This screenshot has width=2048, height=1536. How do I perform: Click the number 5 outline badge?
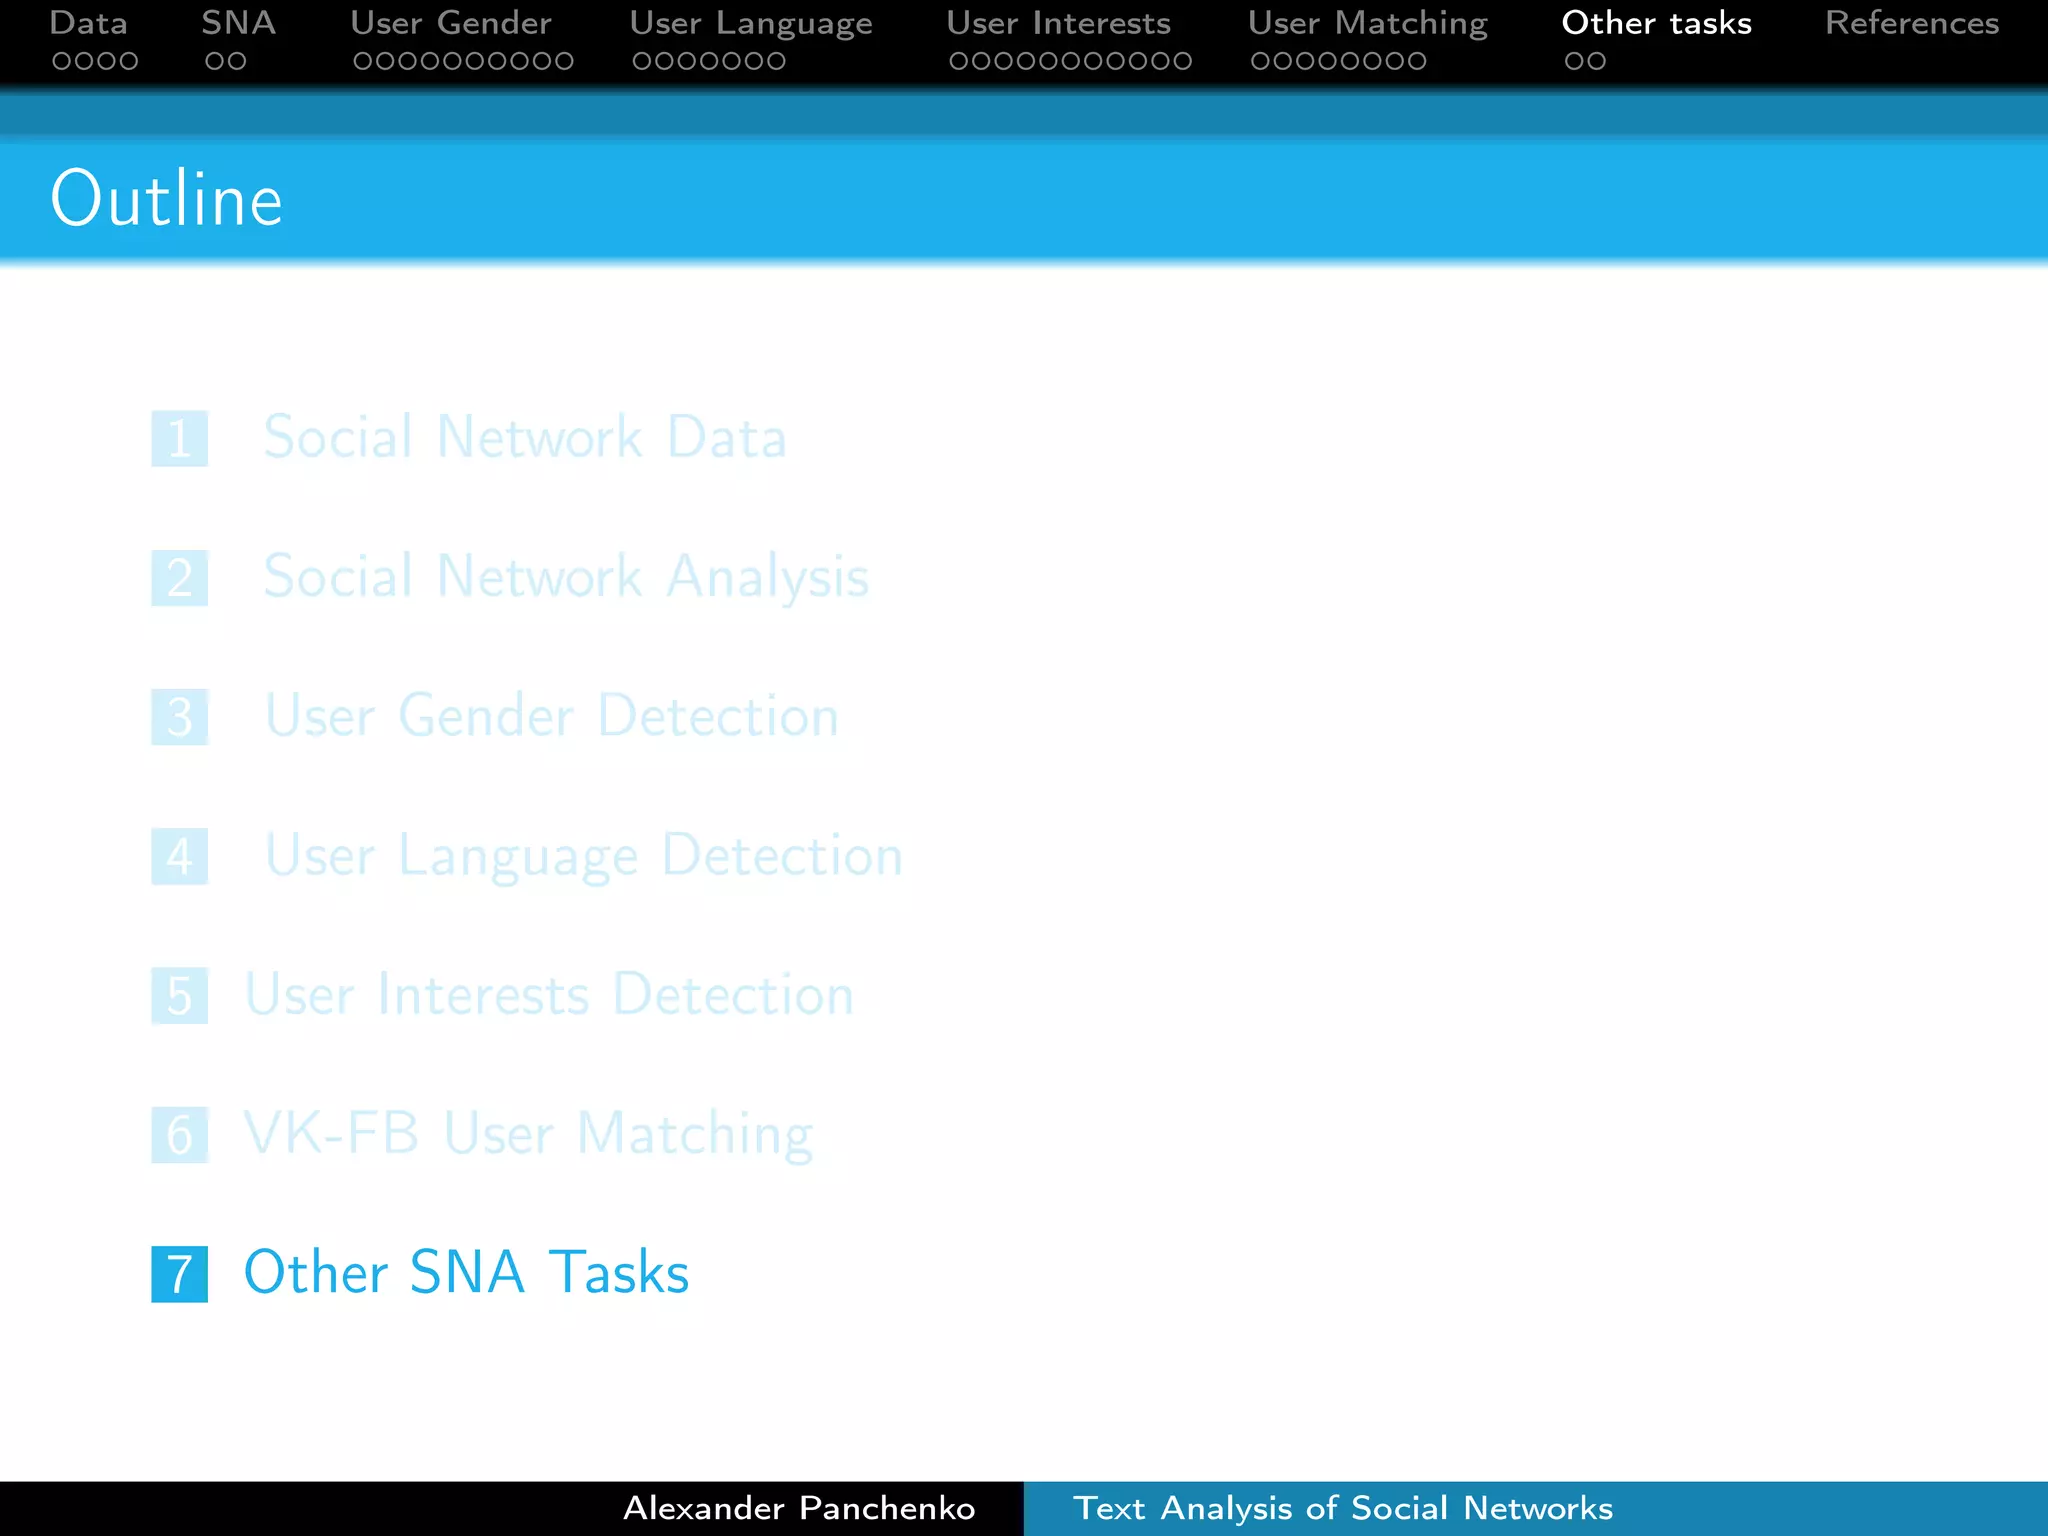[x=180, y=995]
